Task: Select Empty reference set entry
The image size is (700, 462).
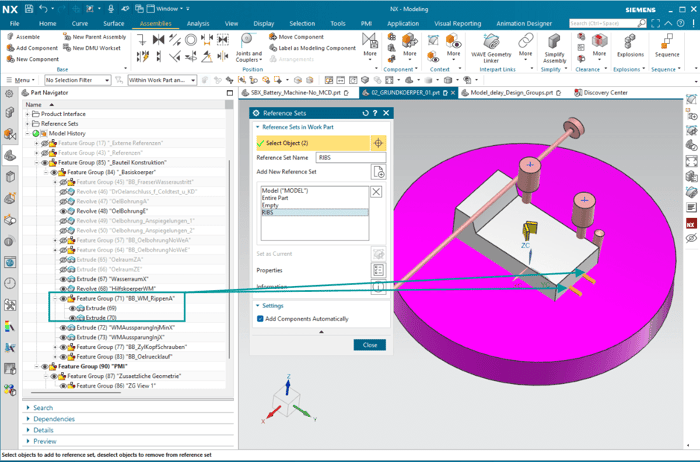Action: pyautogui.click(x=315, y=205)
